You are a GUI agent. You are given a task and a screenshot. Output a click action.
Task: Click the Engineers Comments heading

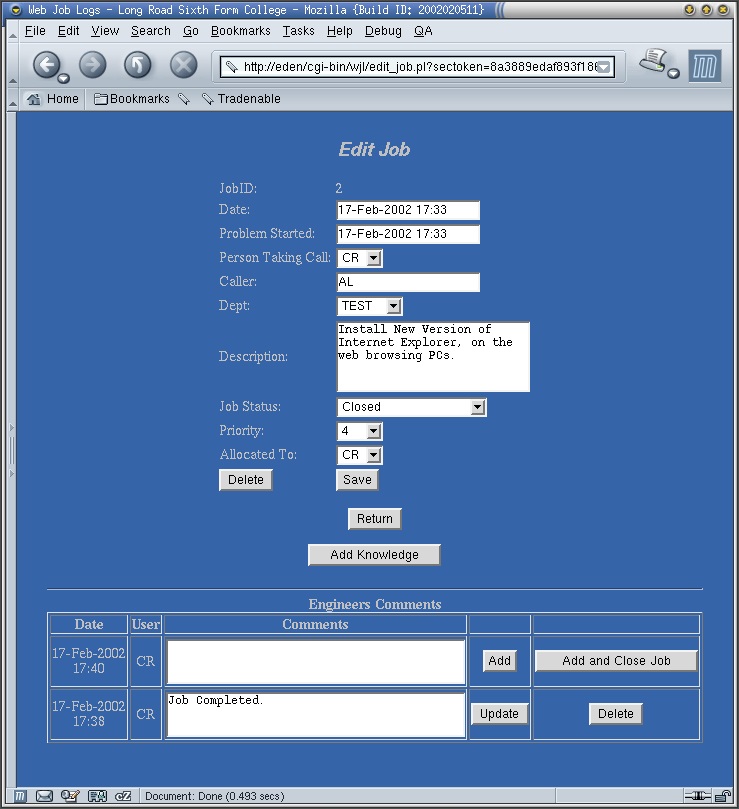coord(375,604)
